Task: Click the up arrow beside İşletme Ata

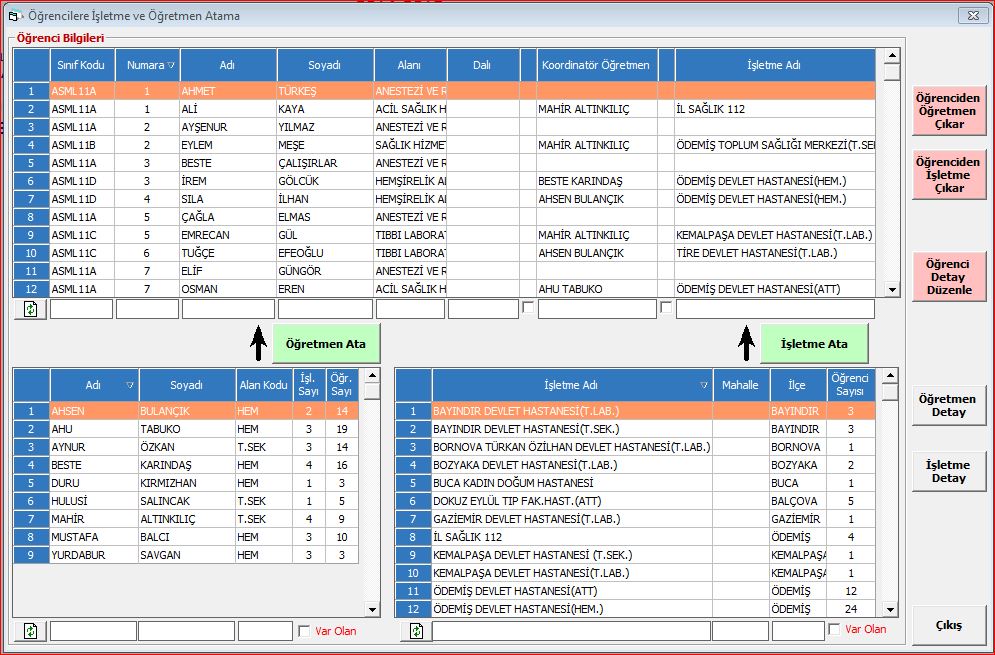Action: 746,343
